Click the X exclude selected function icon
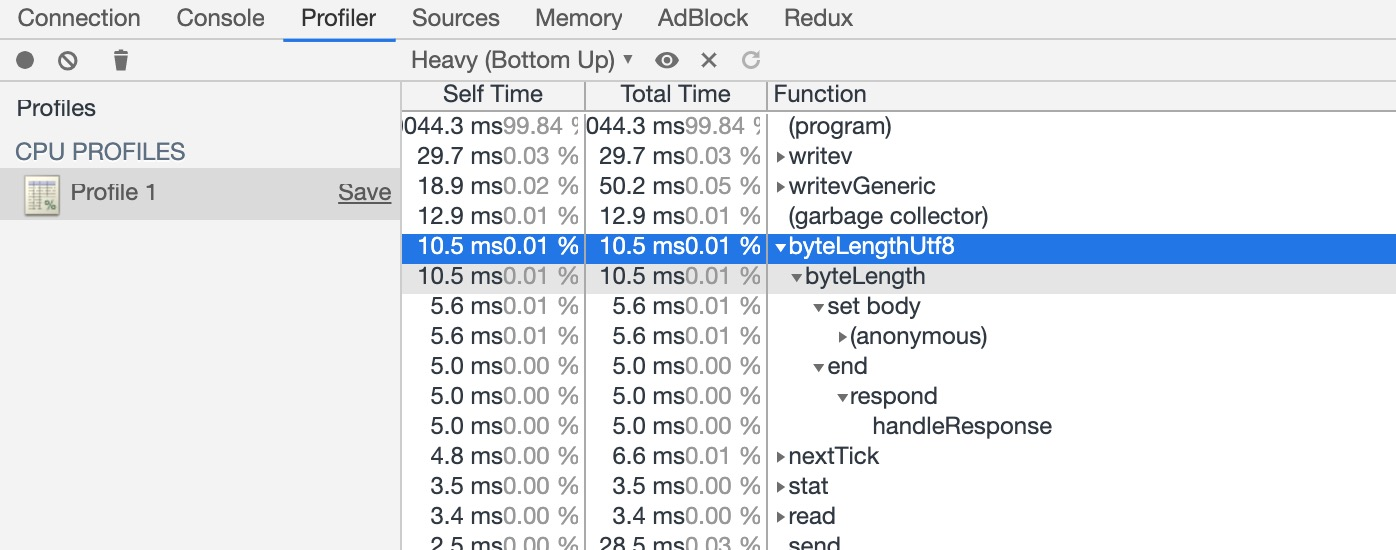This screenshot has width=1396, height=550. pyautogui.click(x=709, y=61)
